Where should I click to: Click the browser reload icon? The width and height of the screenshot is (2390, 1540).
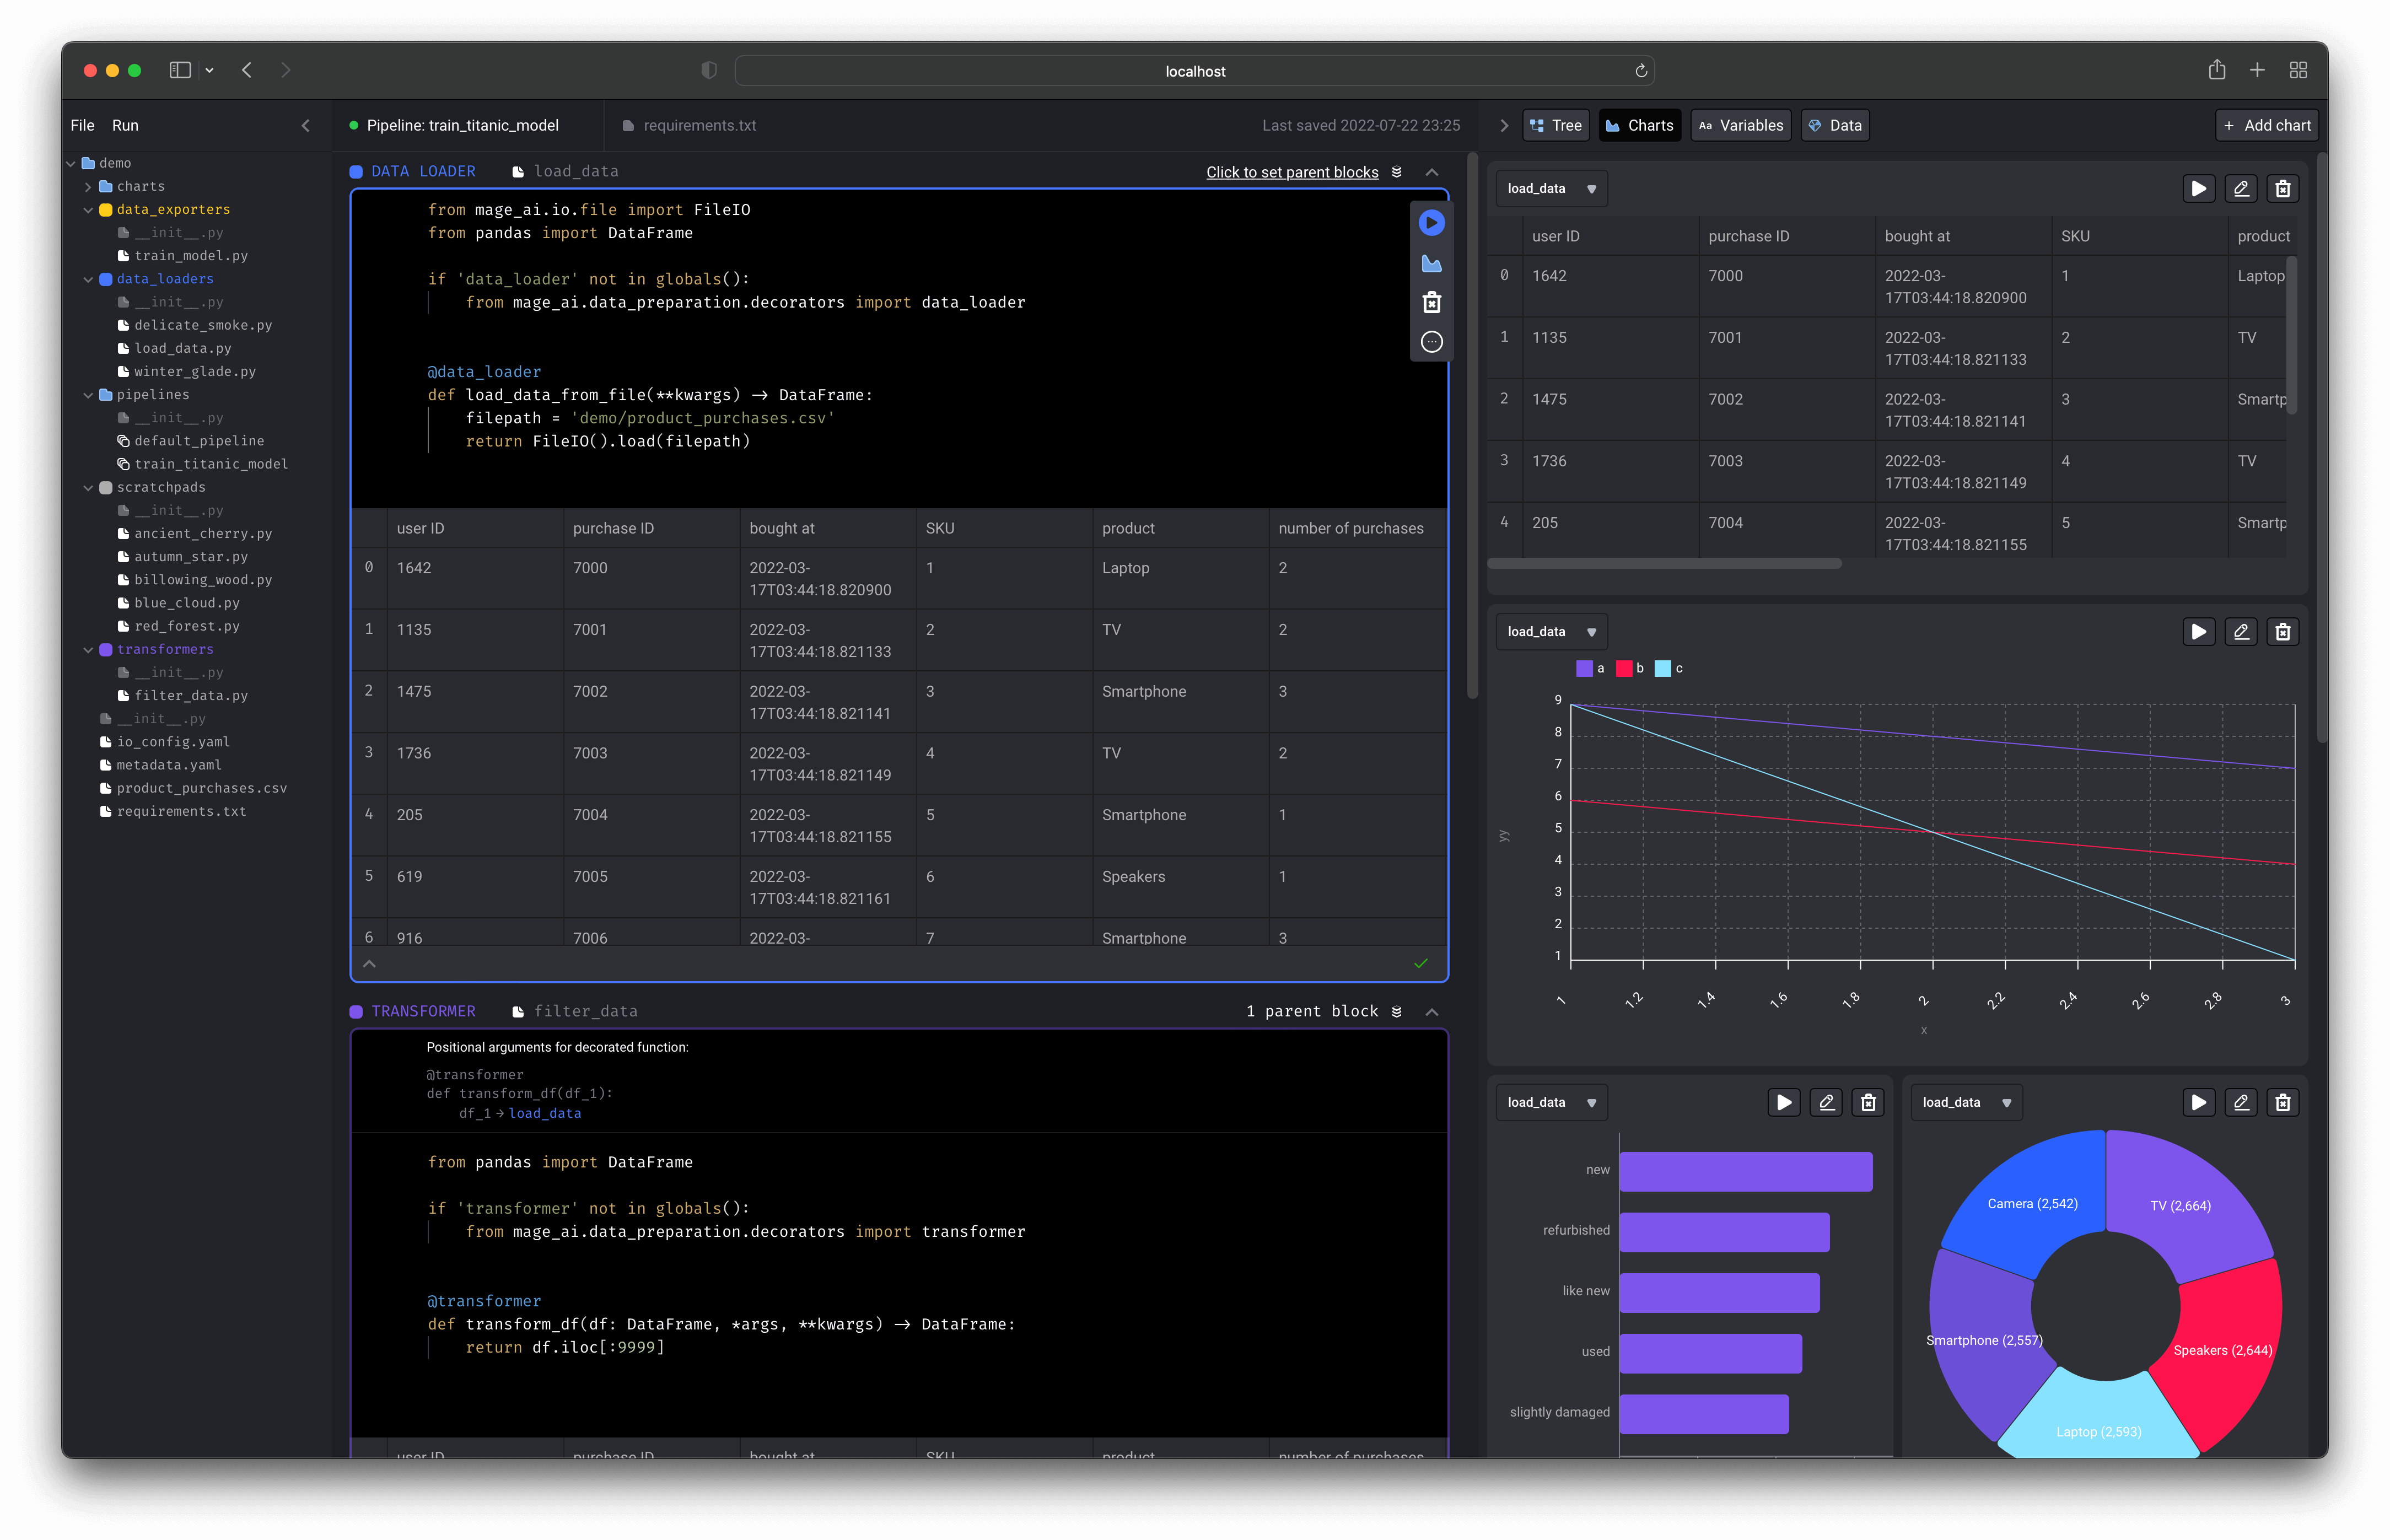click(1640, 71)
